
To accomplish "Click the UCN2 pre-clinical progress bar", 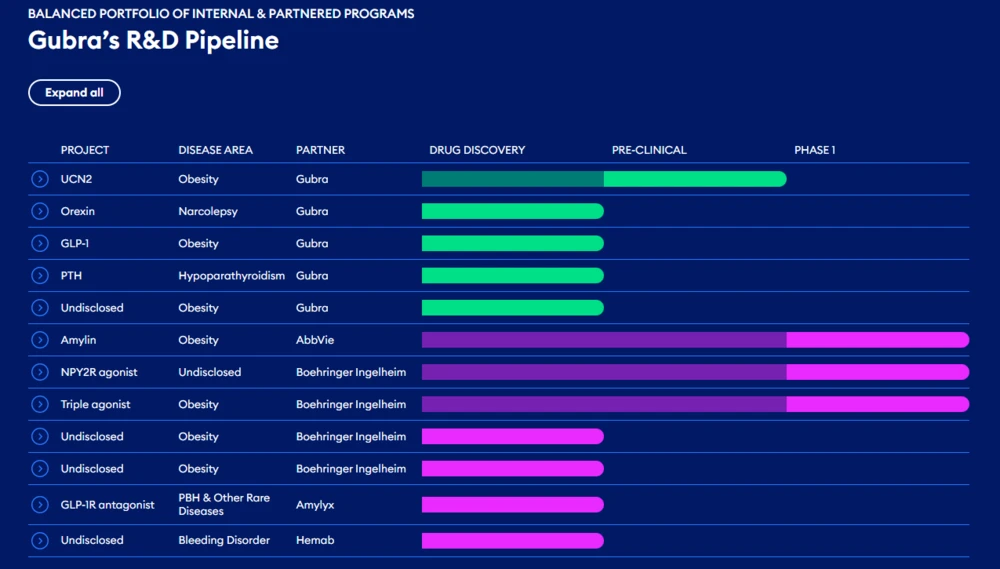I will [x=694, y=179].
